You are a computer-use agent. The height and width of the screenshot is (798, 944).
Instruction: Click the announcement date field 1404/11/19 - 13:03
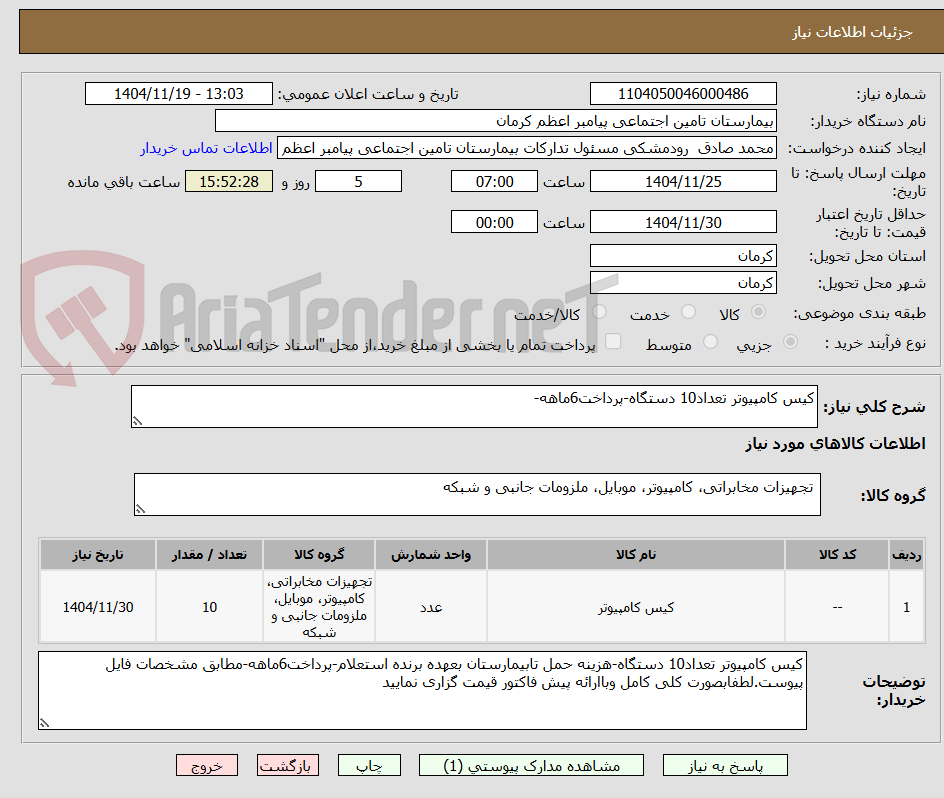tap(179, 94)
